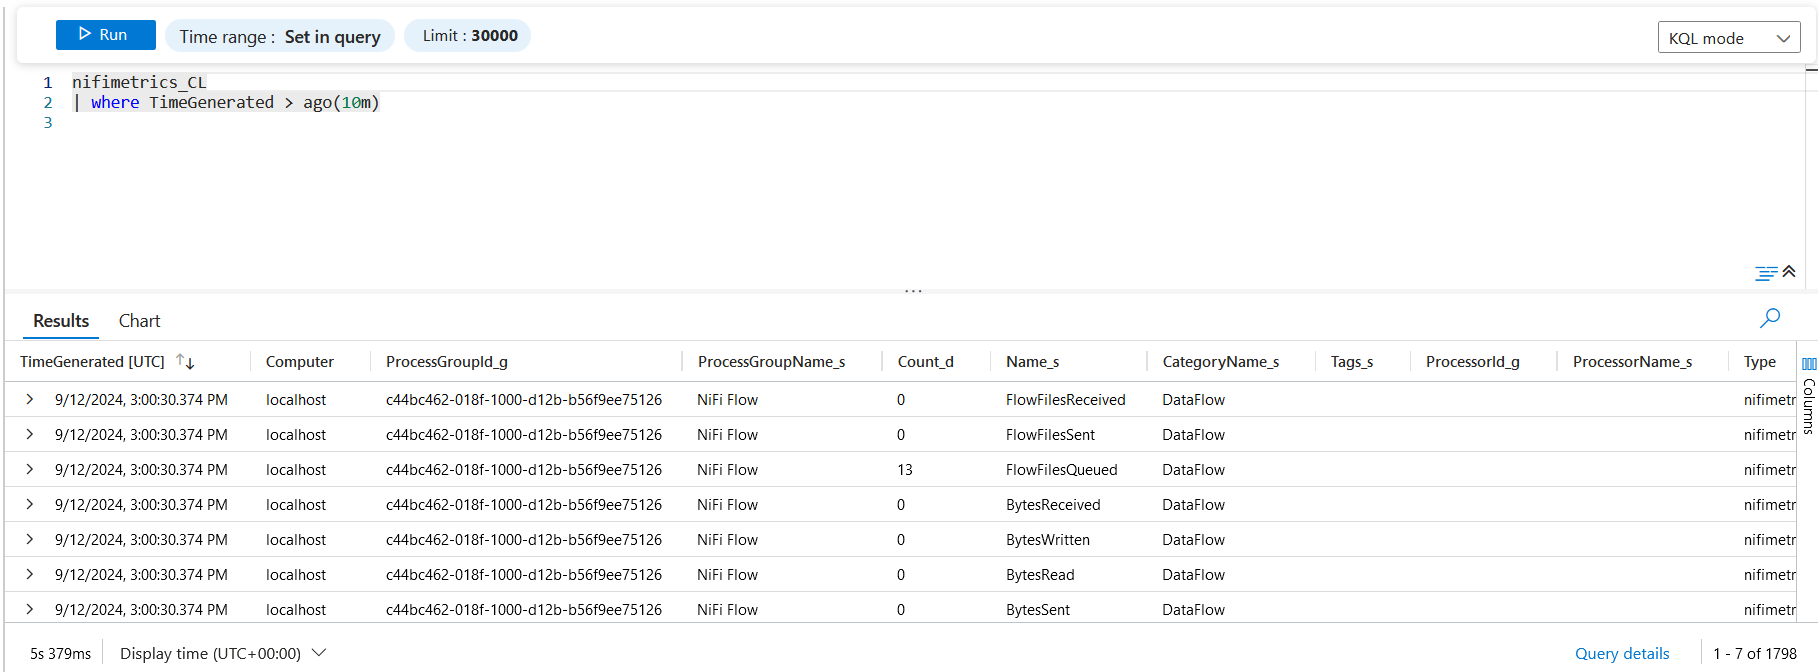Expand the BytesSent row
The height and width of the screenshot is (672, 1818).
pos(30,609)
